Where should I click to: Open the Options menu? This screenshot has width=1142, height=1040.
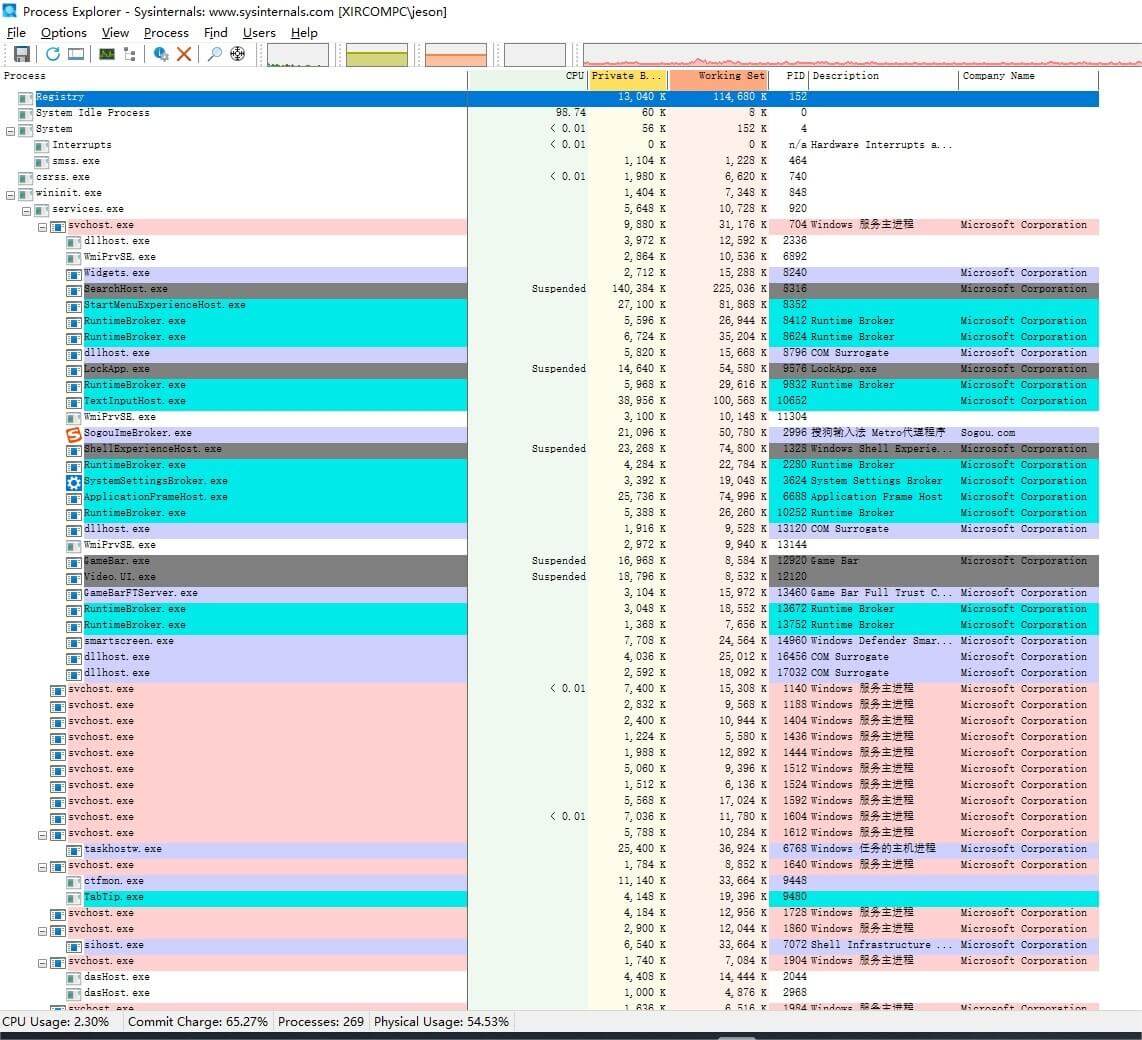(64, 33)
